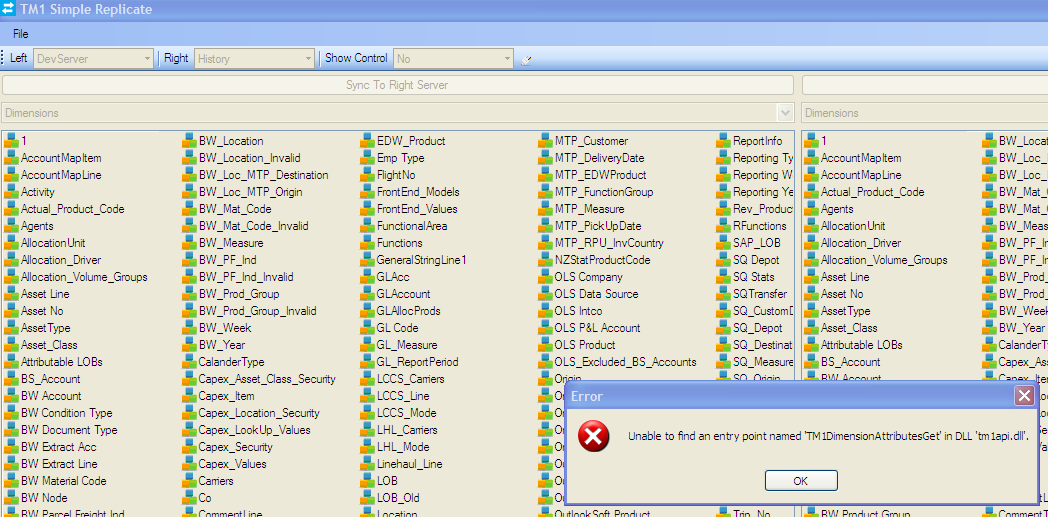Select GL_ReportPeriod dimension
This screenshot has height=517, width=1048.
coord(418,362)
